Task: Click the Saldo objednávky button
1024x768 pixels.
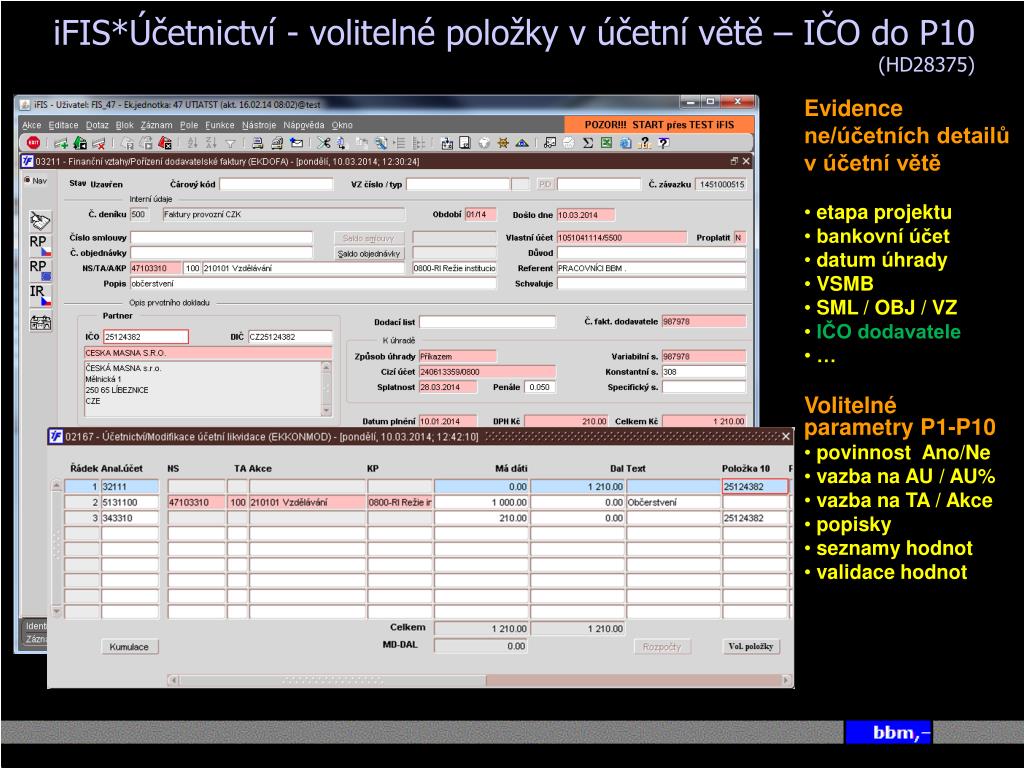Action: [369, 253]
